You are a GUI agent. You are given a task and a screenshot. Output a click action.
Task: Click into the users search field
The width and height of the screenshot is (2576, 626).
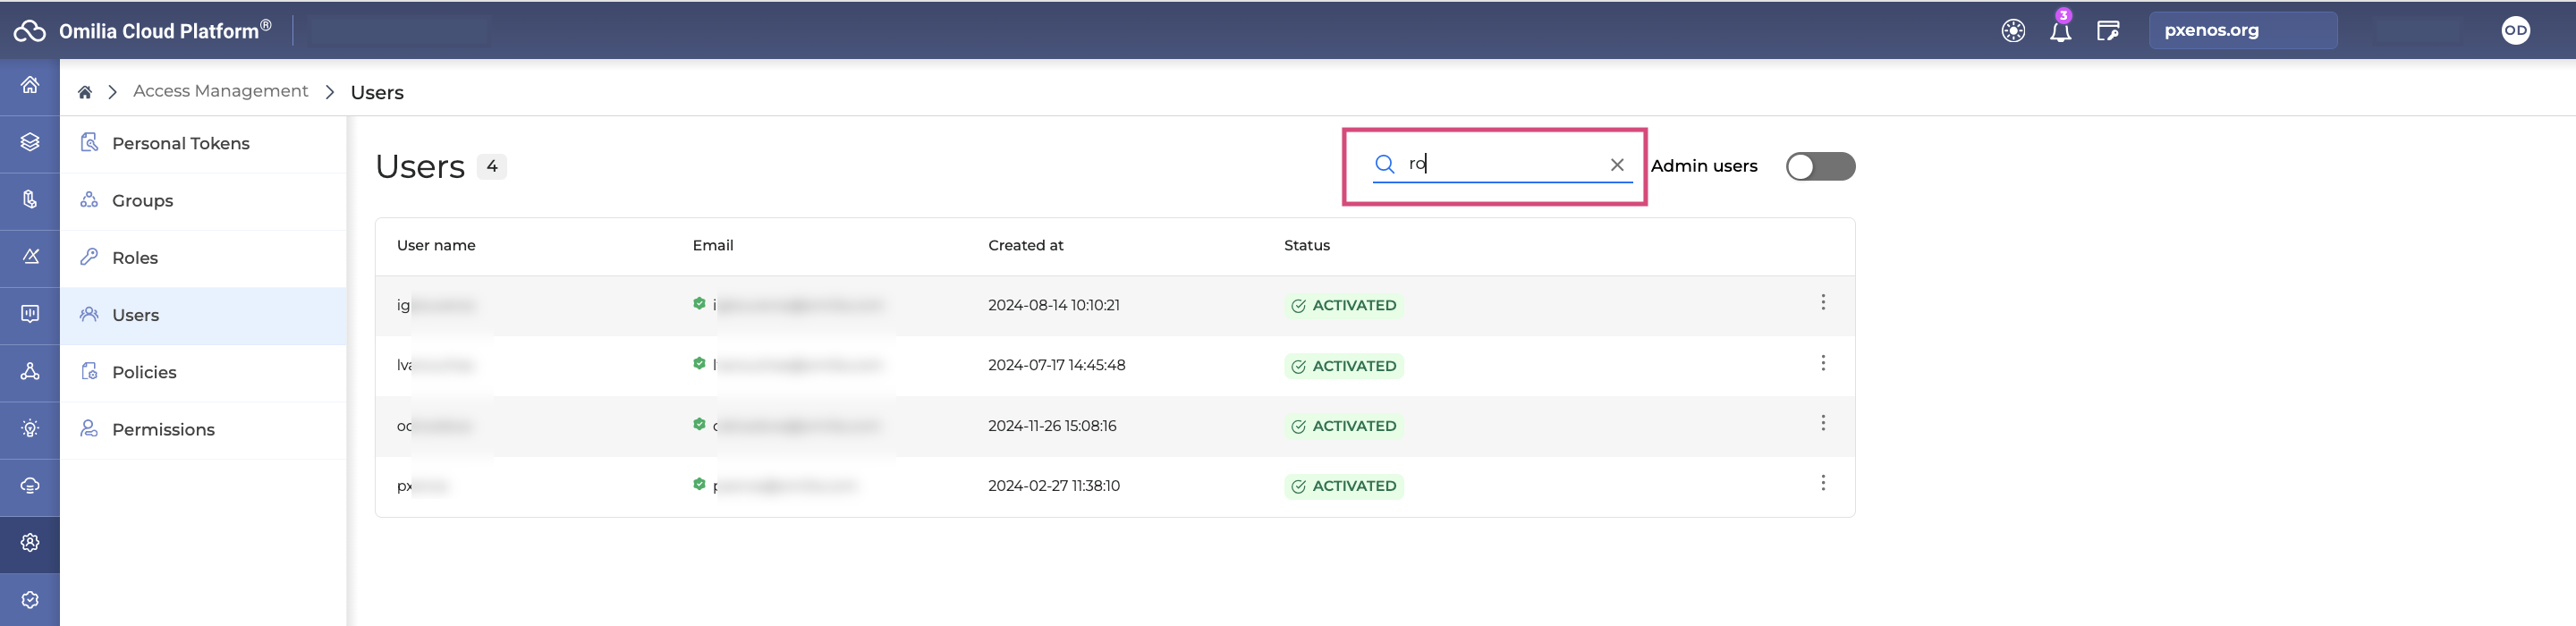click(x=1500, y=164)
